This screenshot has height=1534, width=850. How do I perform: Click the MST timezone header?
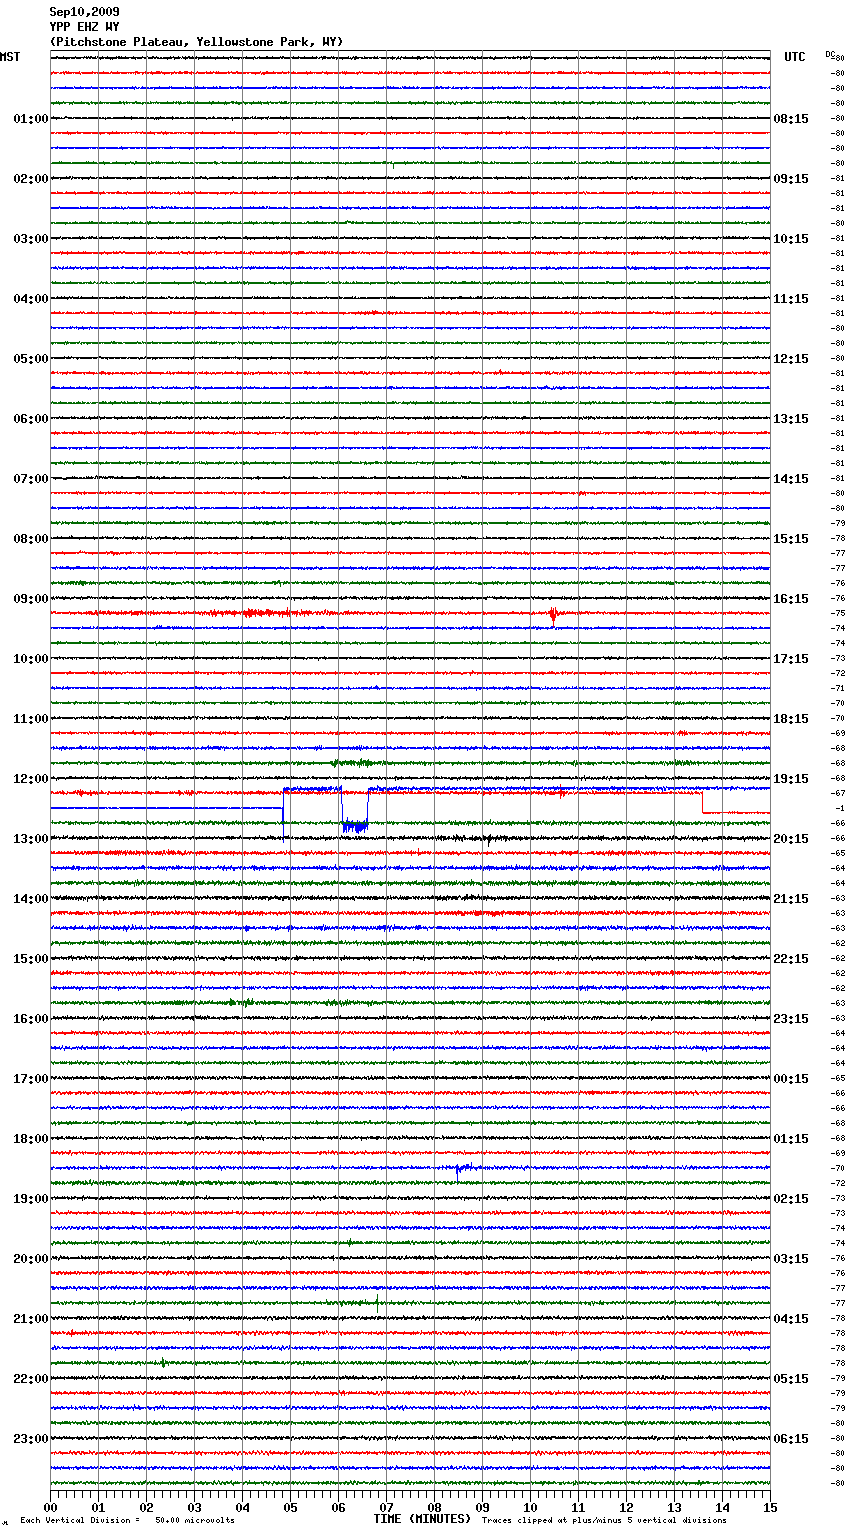10,57
